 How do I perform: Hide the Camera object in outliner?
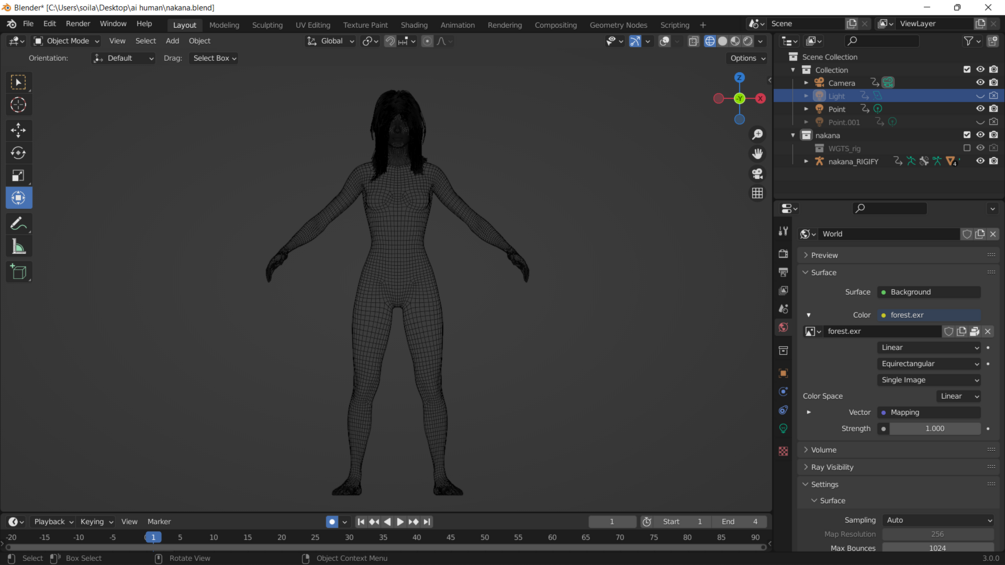(980, 83)
